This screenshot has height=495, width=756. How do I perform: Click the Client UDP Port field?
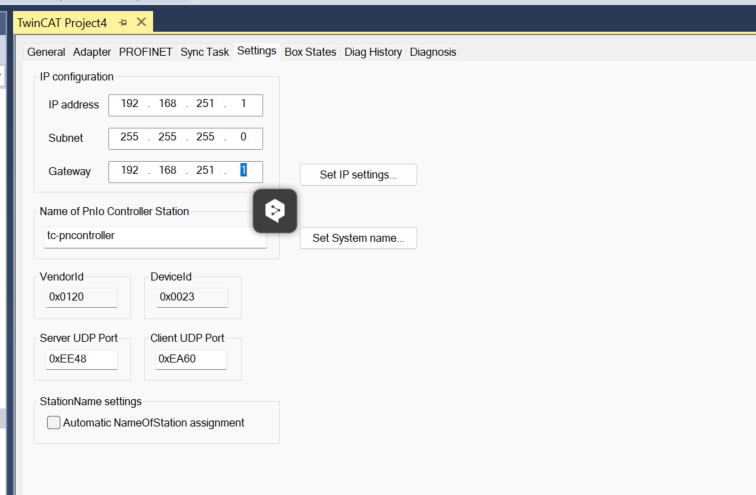click(x=191, y=359)
